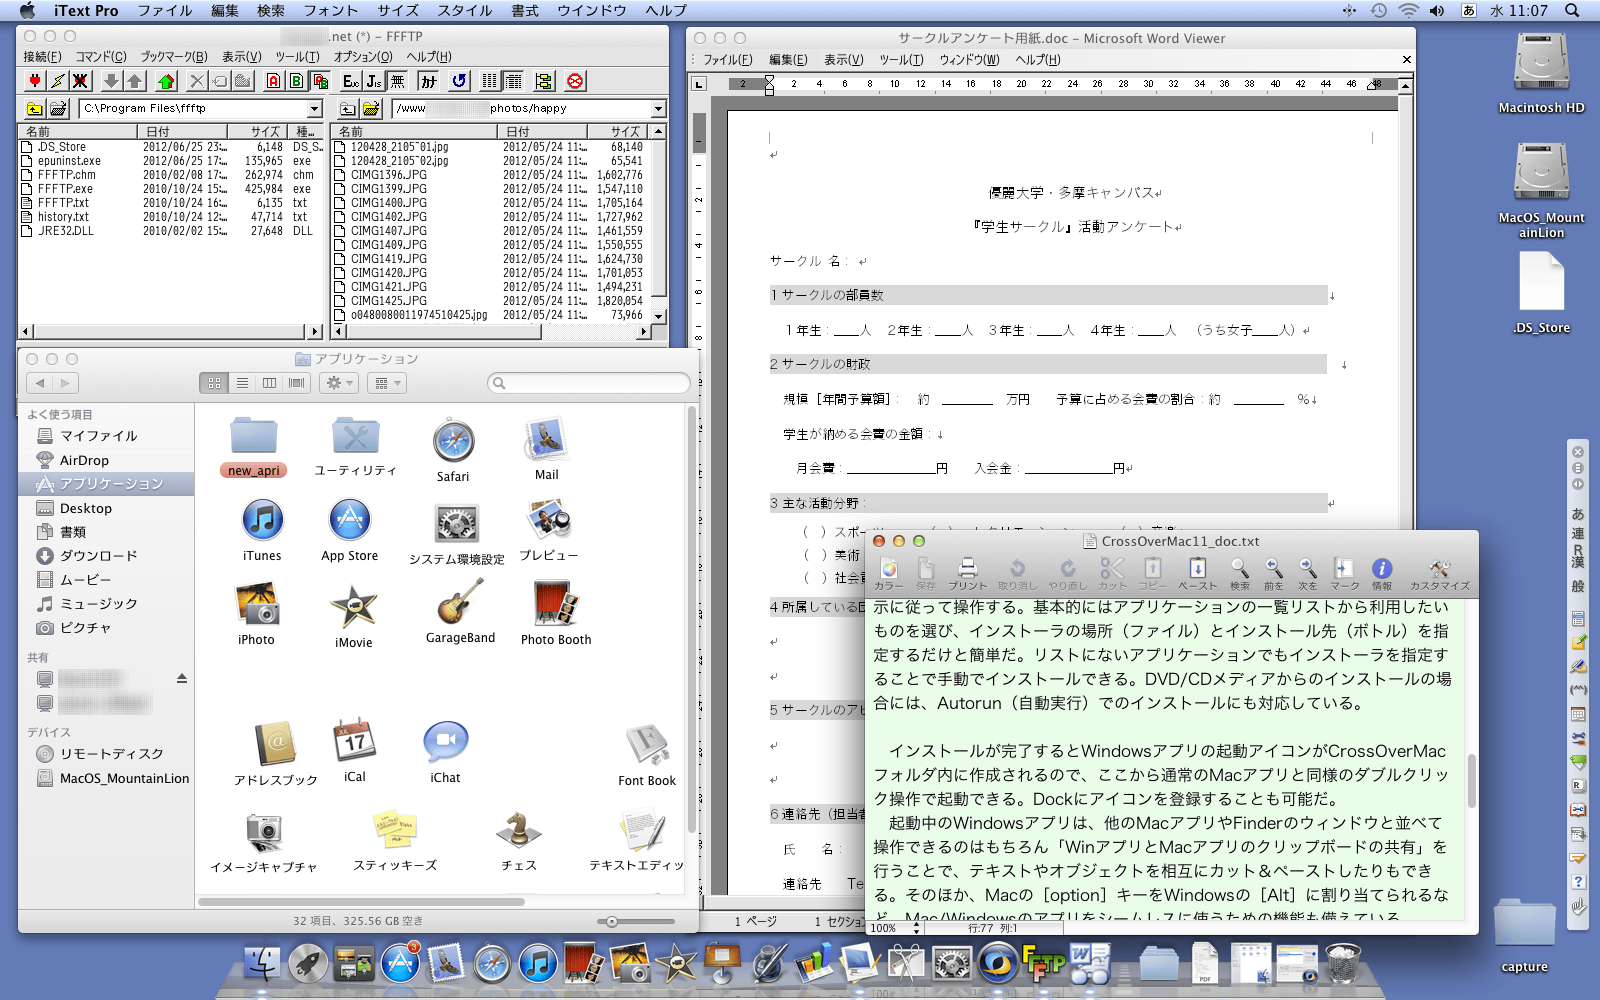Viewport: 1600px width, 1000px height.
Task: Open the input source menu (あ) in menu bar
Action: pos(1469,10)
